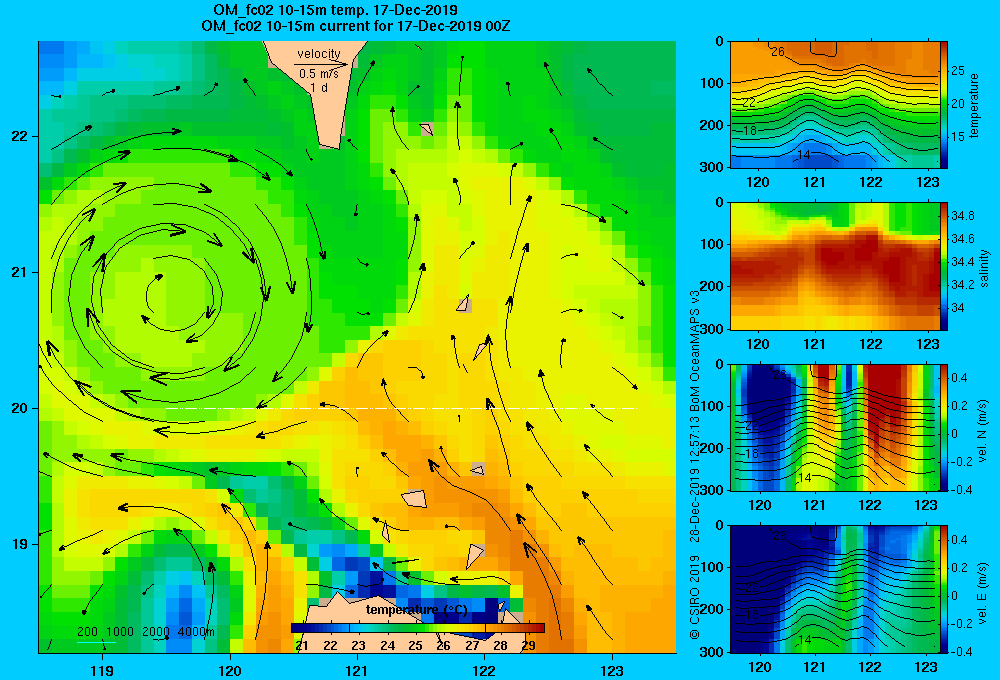Click the '0.4' value on vel. N colorbar
The image size is (1000, 680).
coord(960,378)
